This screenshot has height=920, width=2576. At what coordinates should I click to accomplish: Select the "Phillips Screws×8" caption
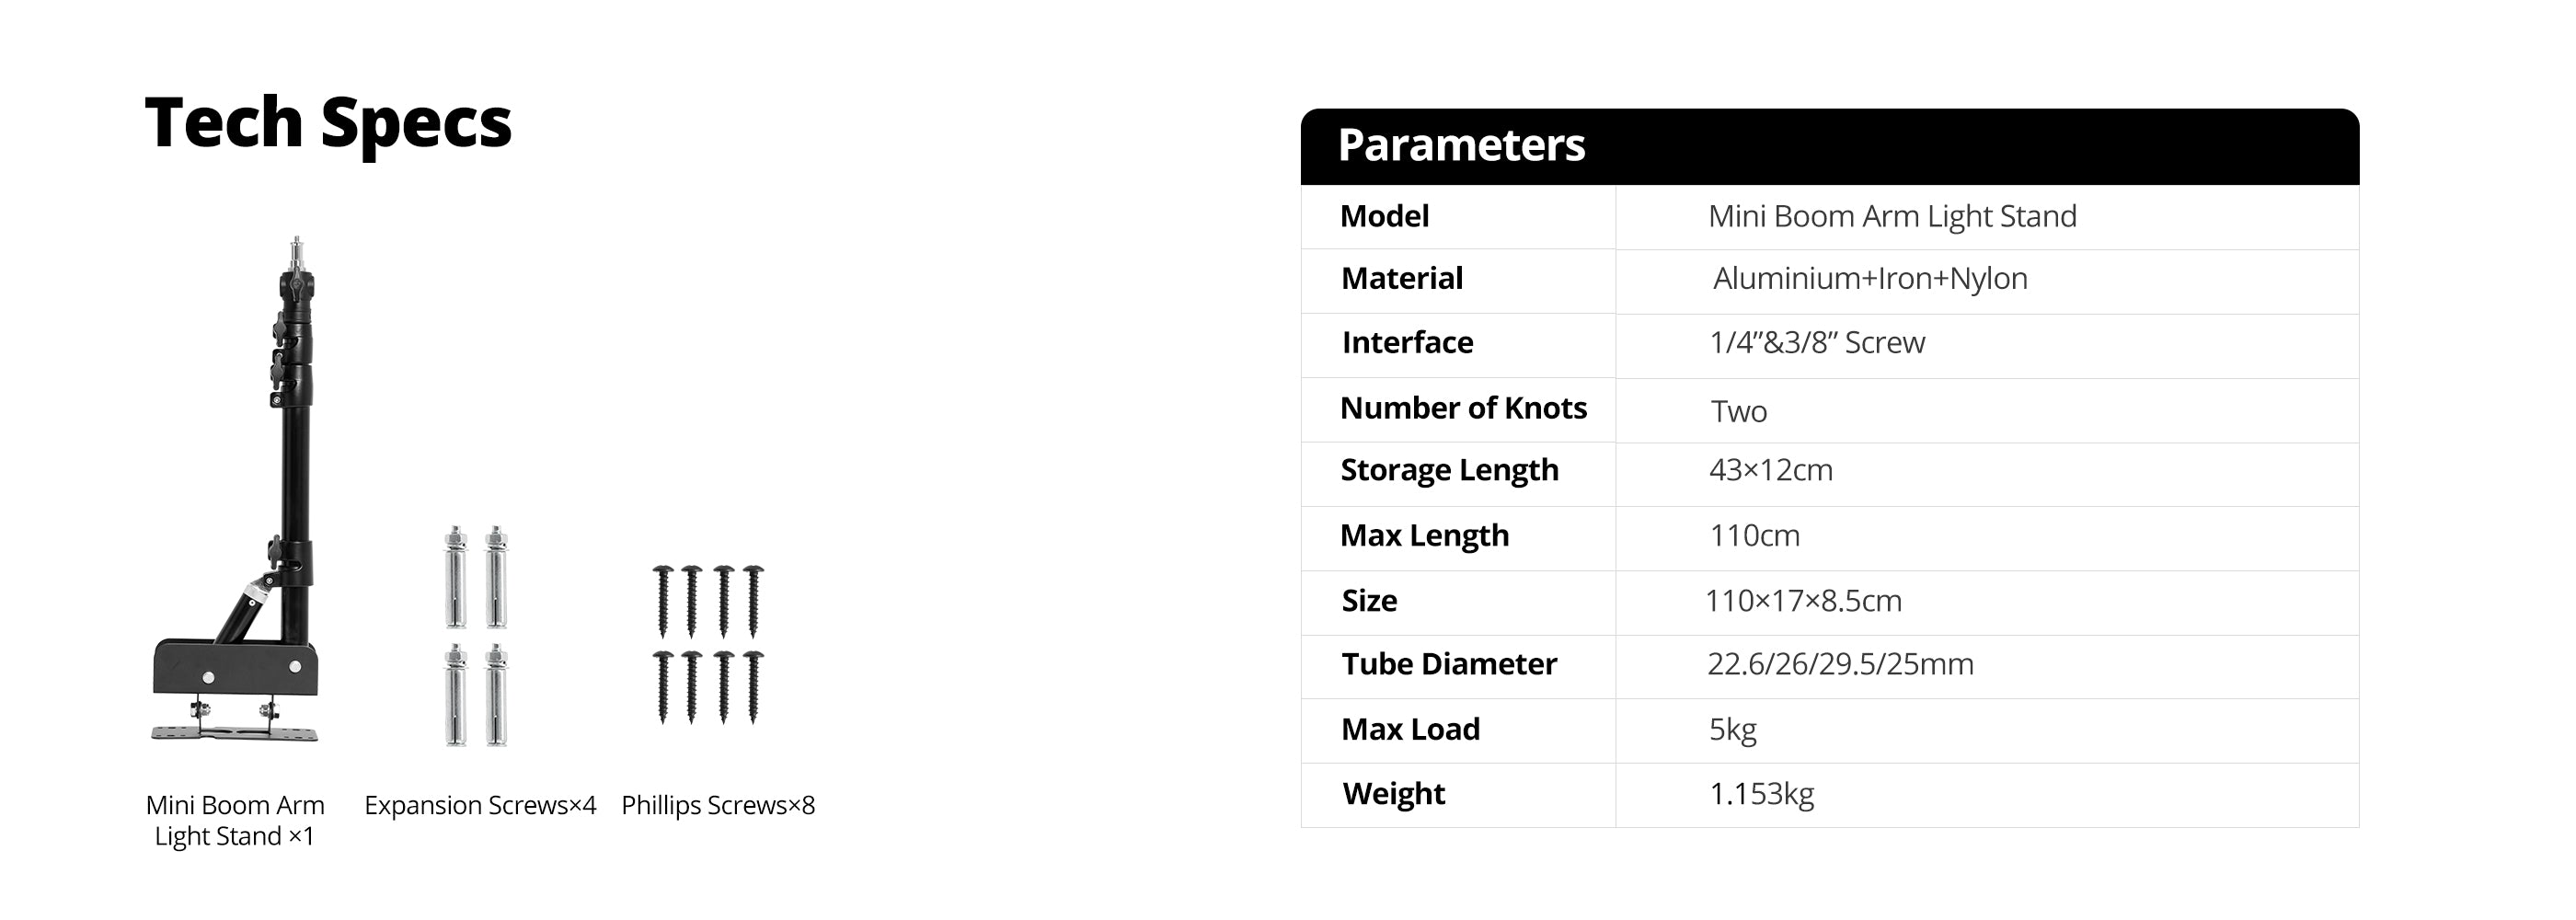tap(718, 805)
